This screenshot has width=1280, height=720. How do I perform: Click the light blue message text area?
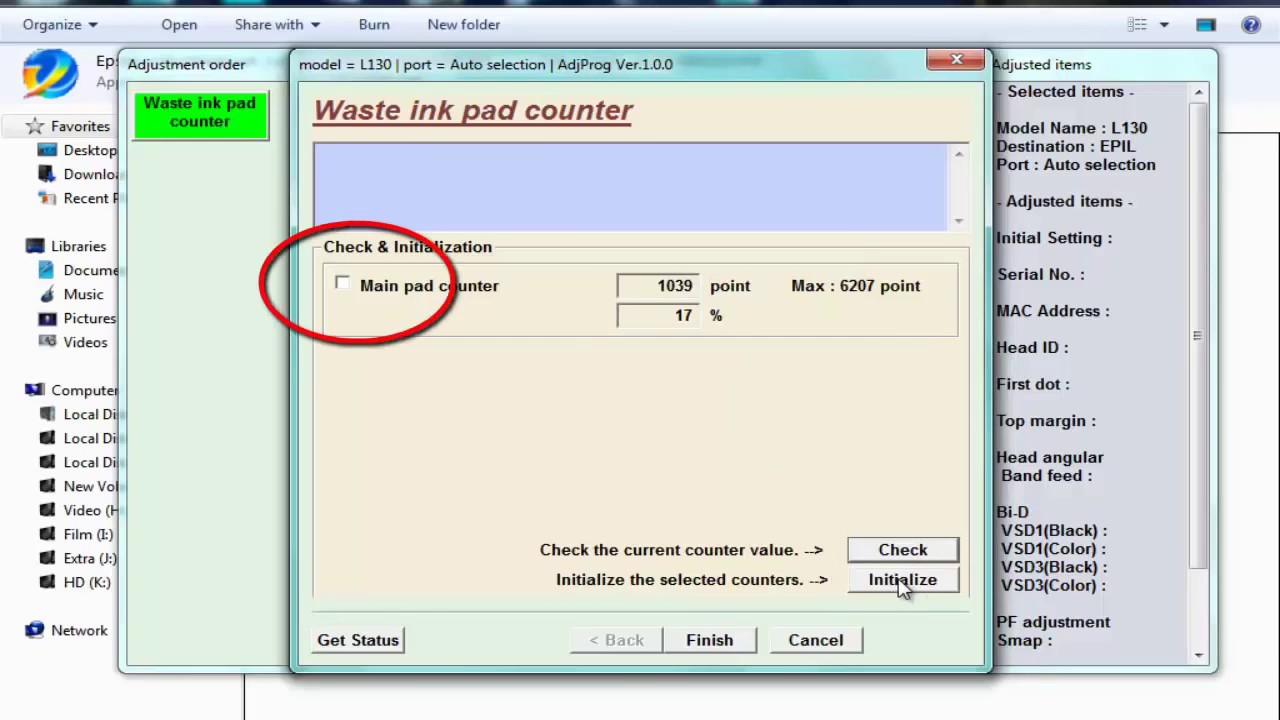(x=632, y=187)
